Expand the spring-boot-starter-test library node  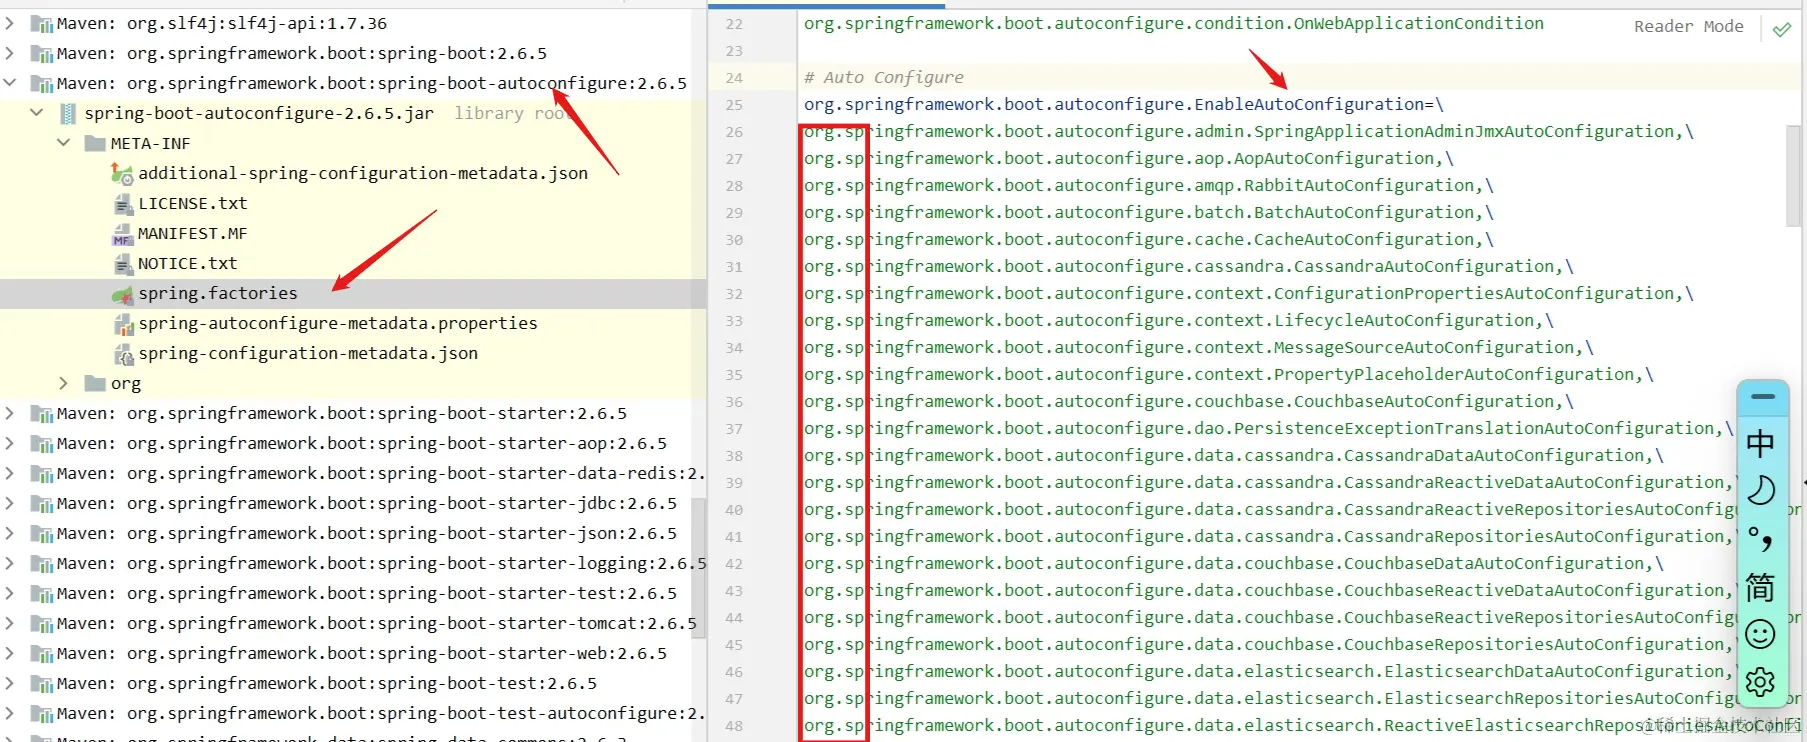click(x=10, y=593)
